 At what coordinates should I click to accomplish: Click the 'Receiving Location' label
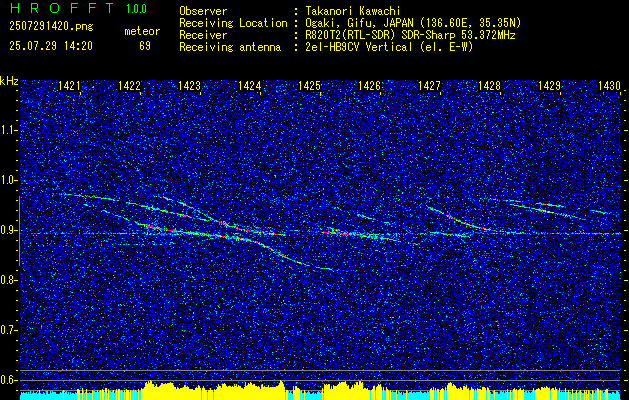tap(233, 23)
